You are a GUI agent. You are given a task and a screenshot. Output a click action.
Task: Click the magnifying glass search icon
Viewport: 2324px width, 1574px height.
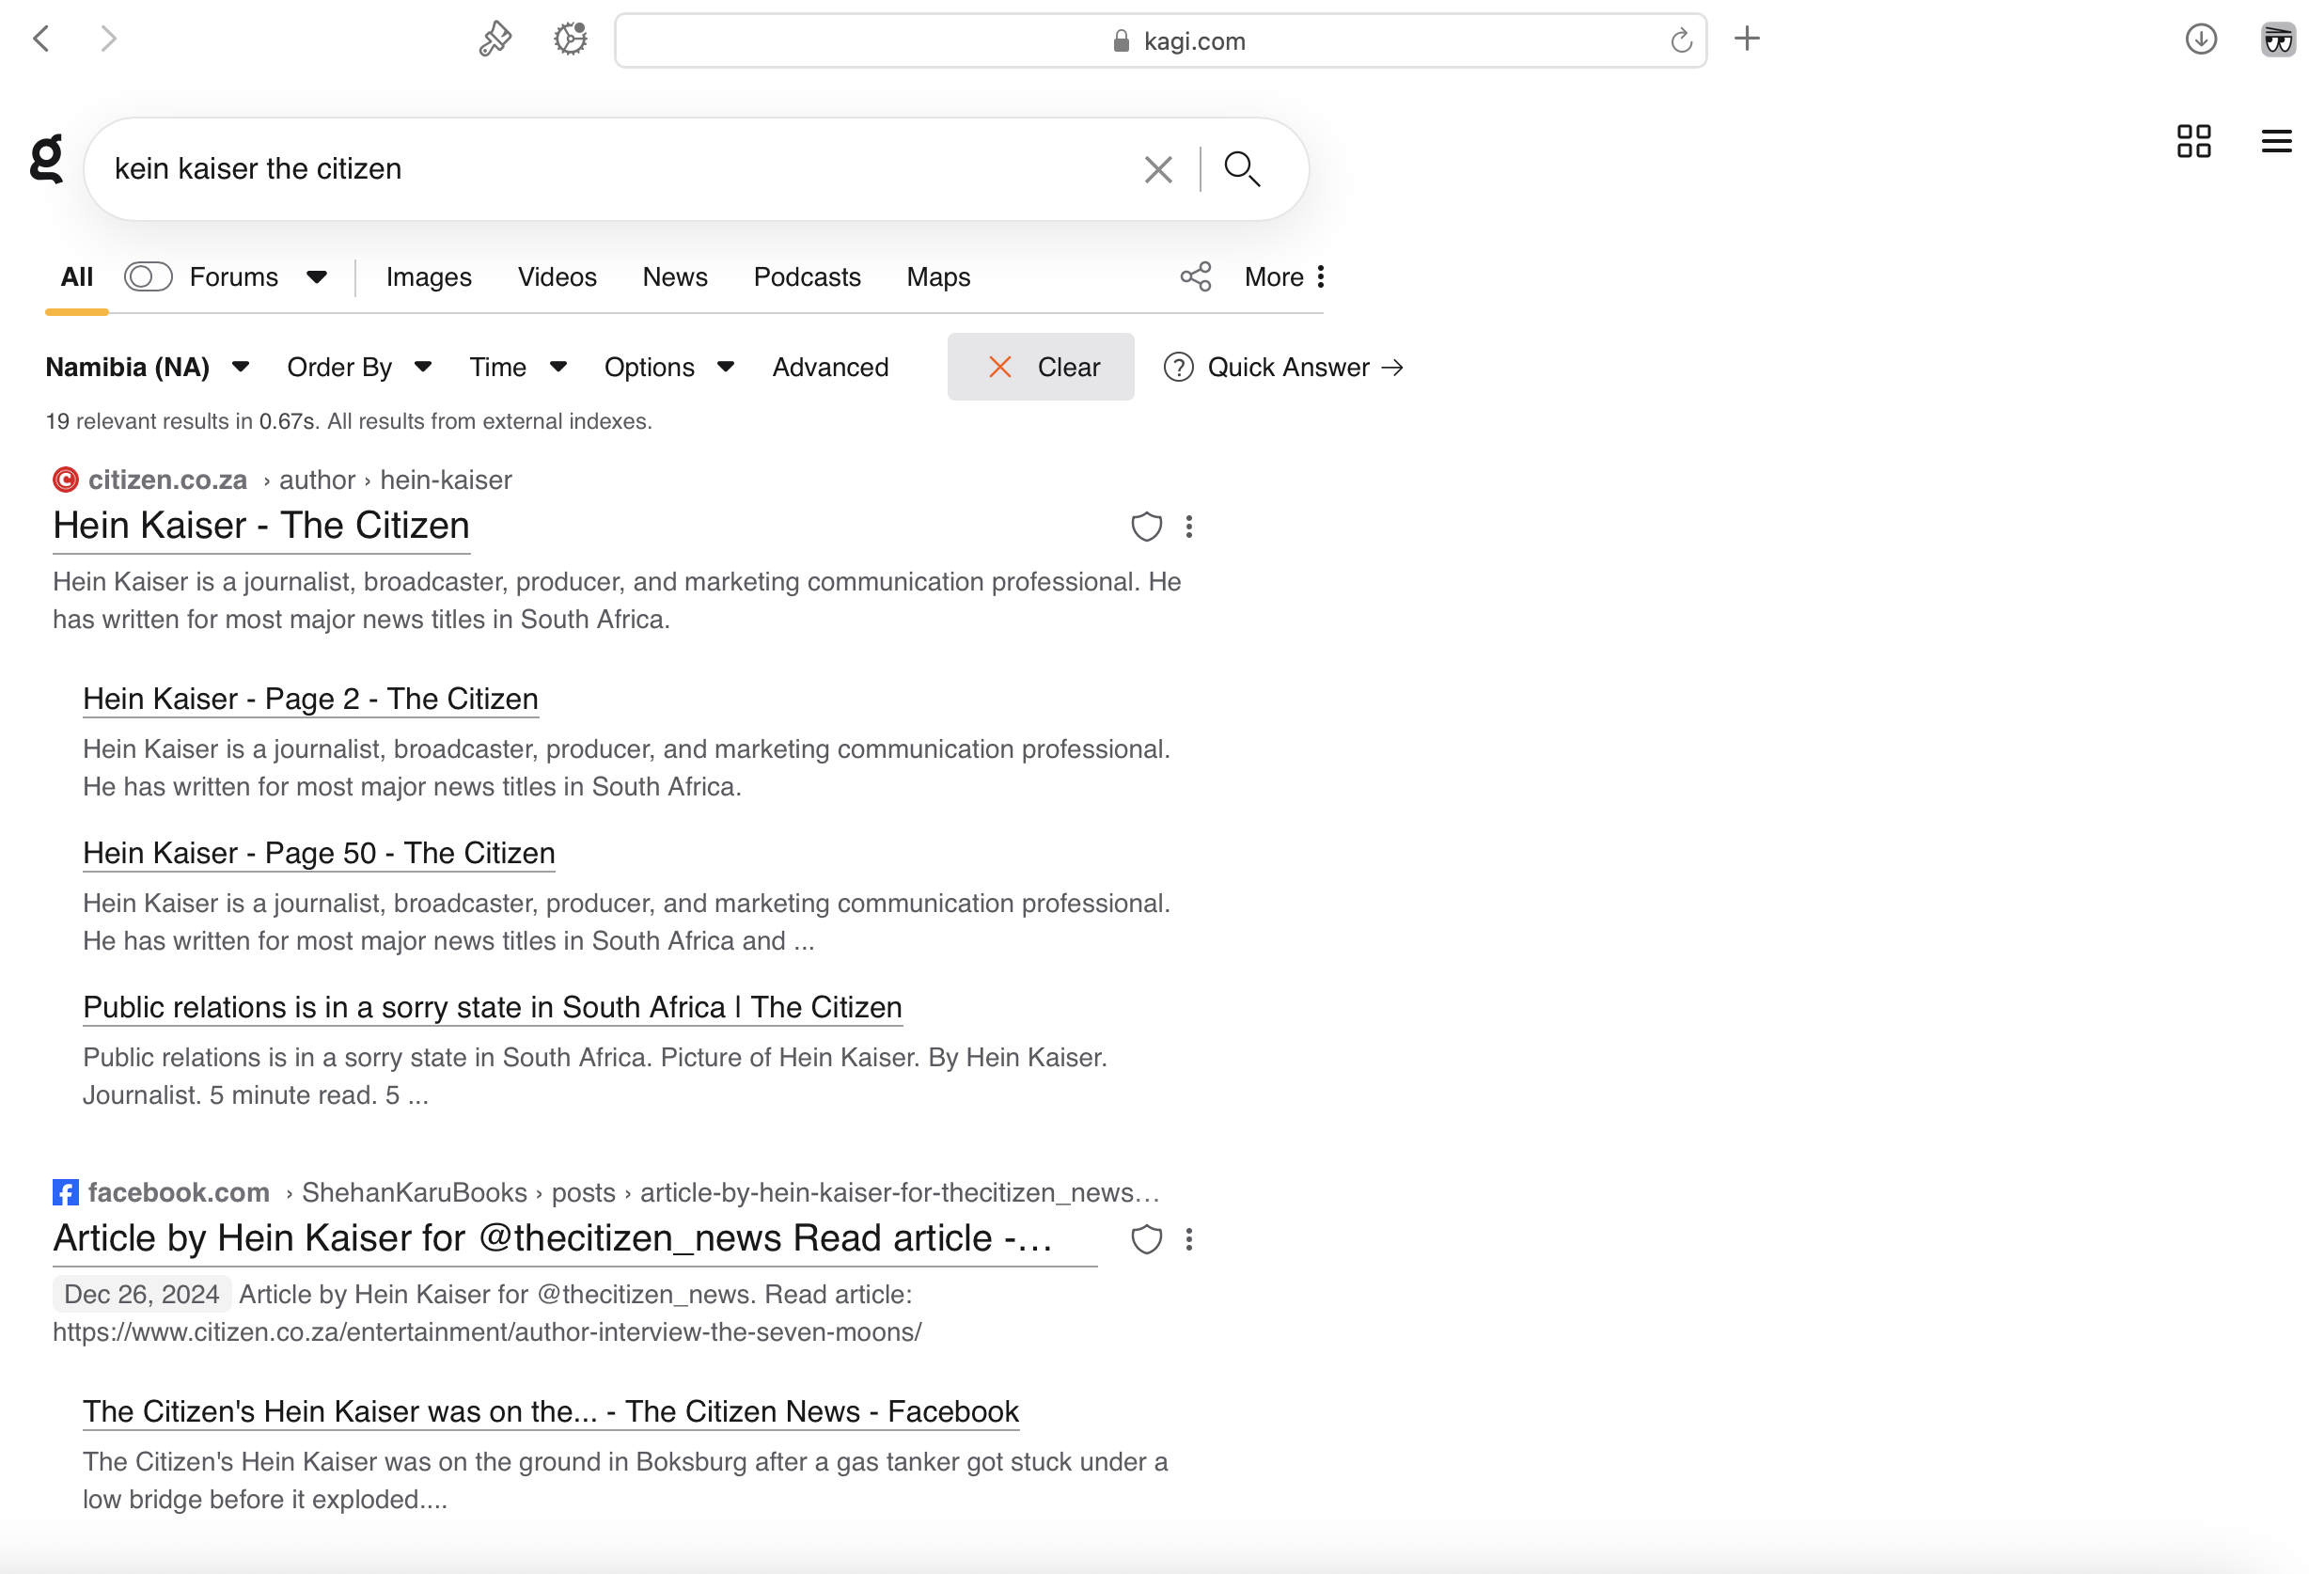1241,169
